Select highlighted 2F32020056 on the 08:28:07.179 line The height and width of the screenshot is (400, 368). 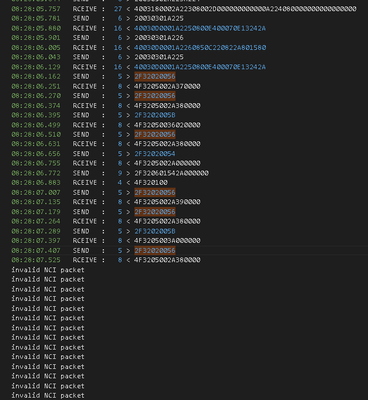click(155, 212)
